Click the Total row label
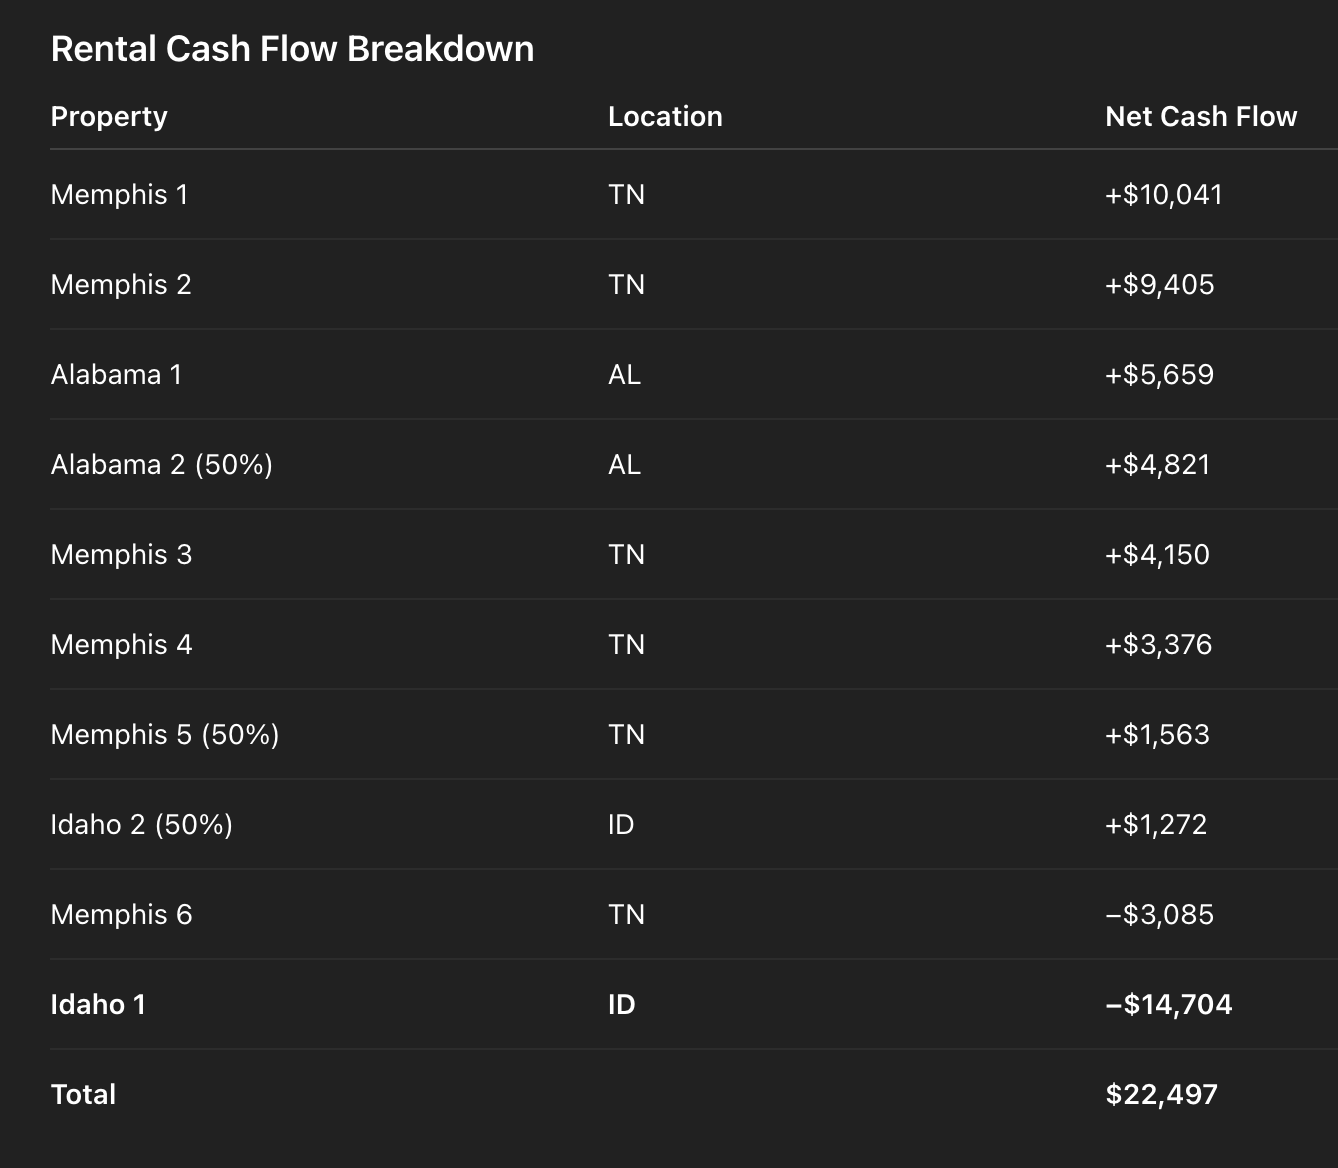 (x=83, y=1095)
